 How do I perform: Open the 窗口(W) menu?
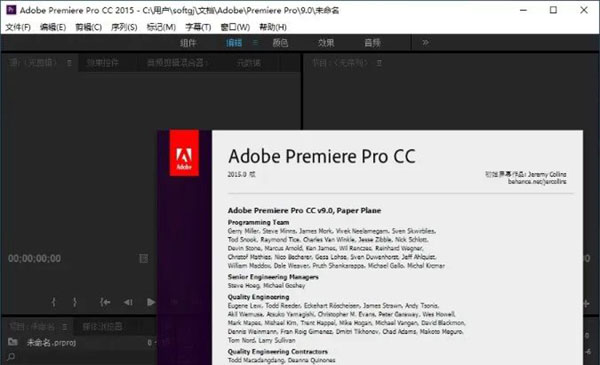tap(235, 27)
